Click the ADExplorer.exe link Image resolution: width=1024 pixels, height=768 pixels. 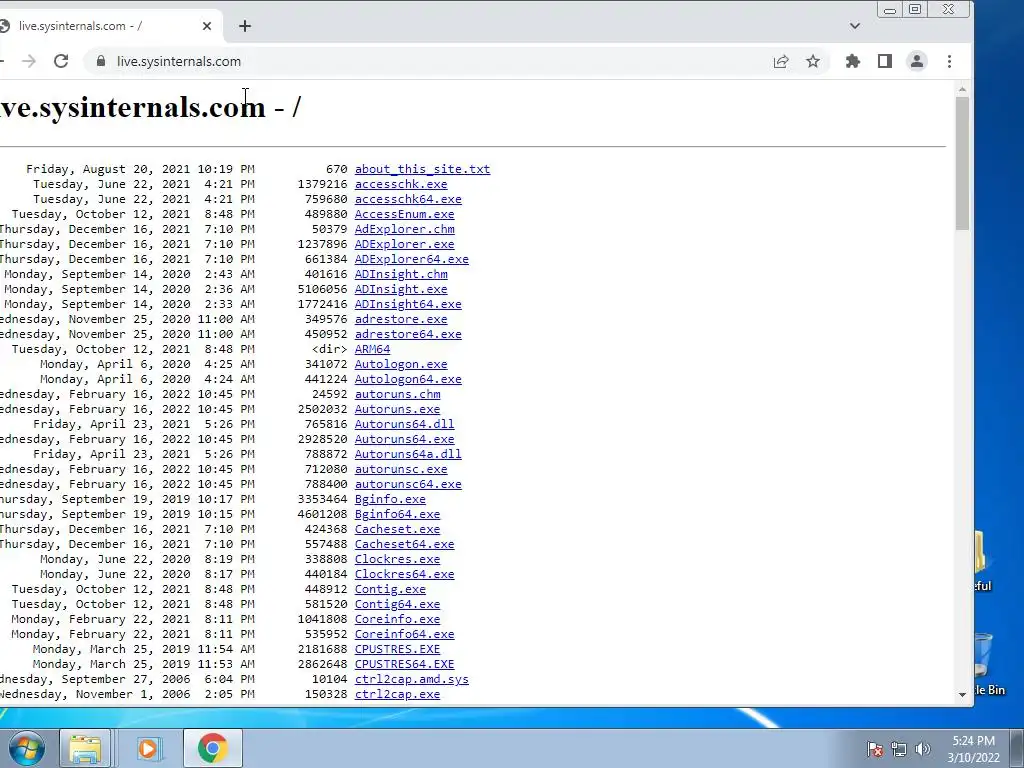(x=404, y=244)
